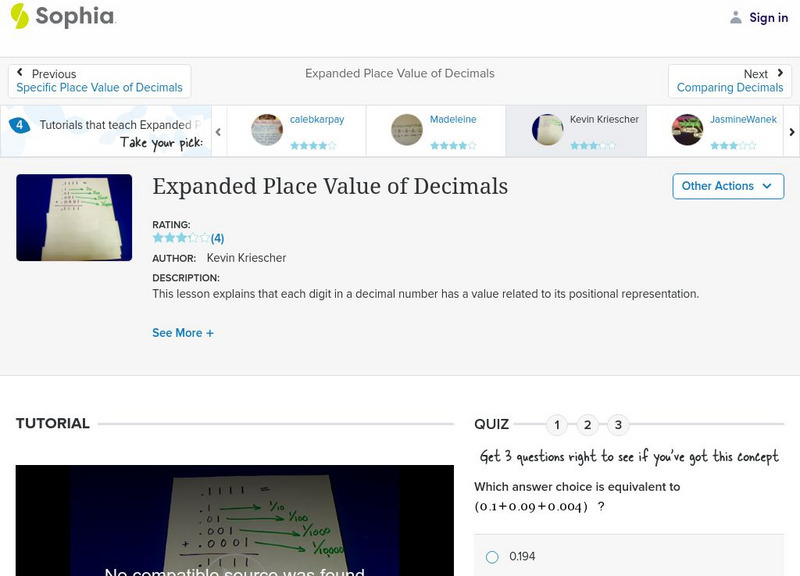Image resolution: width=800 pixels, height=576 pixels.
Task: Click calebkarpay's avatar thumbnail
Action: click(267, 130)
